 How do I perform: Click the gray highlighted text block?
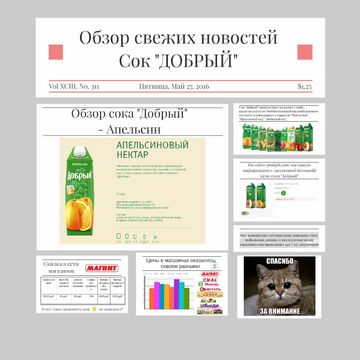(279, 240)
